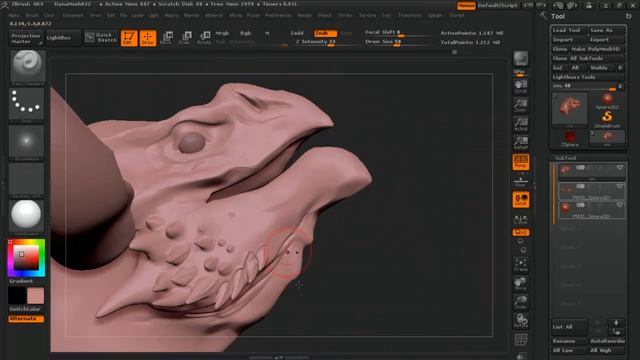The height and width of the screenshot is (360, 640).
Task: Open the Zplugin menu
Action: tap(435, 16)
